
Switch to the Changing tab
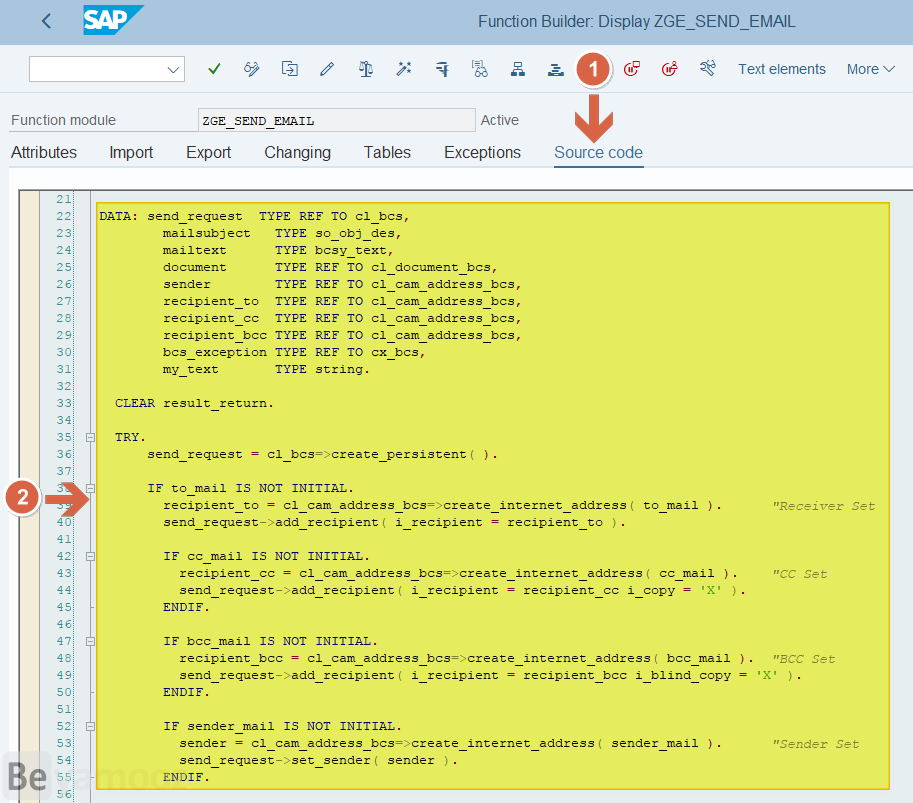298,153
